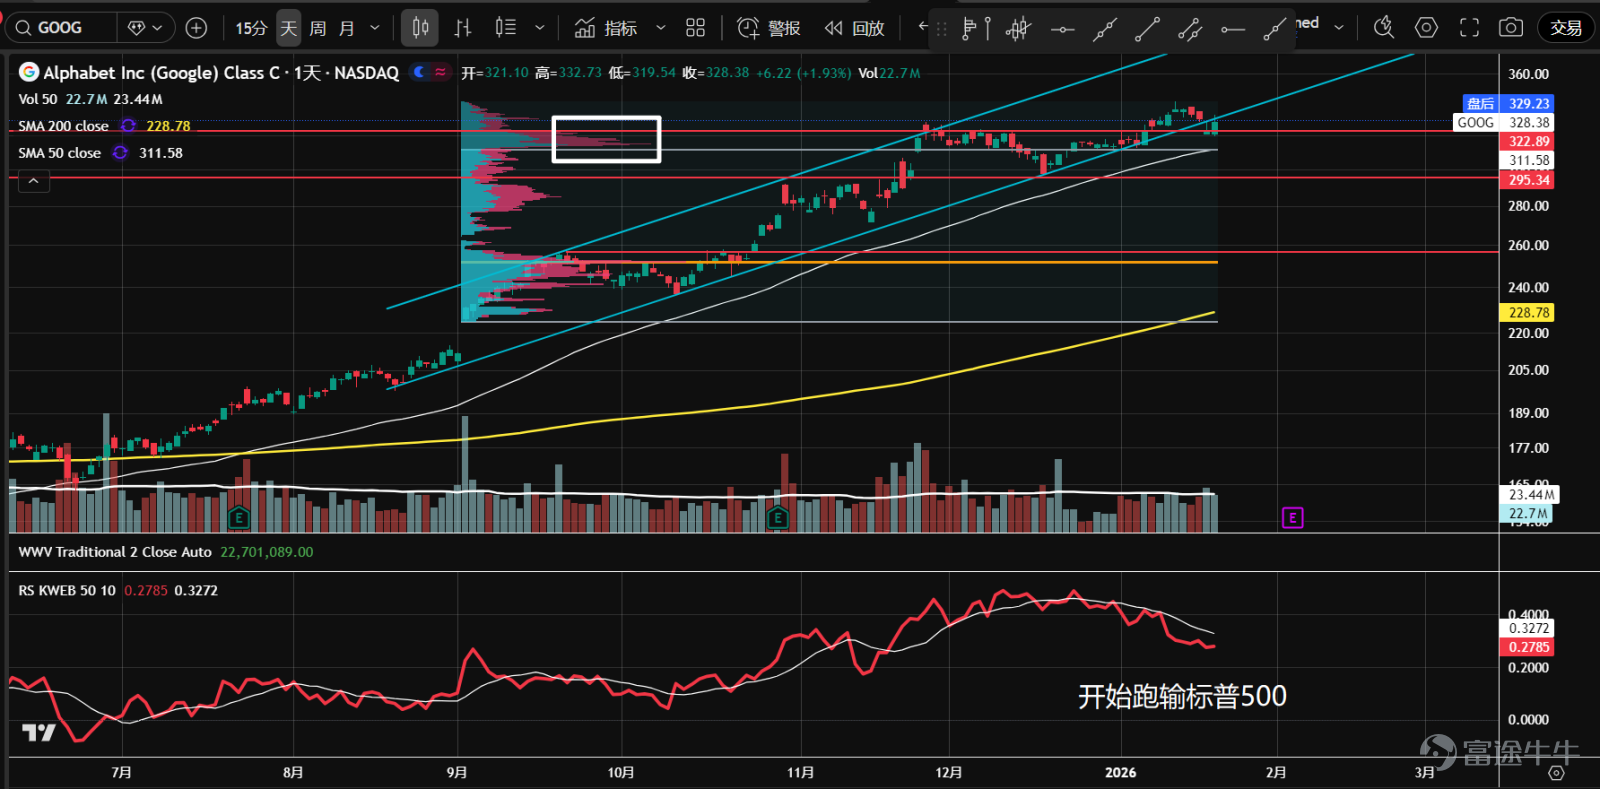Select the struck-through candles drawing tool

(1018, 29)
